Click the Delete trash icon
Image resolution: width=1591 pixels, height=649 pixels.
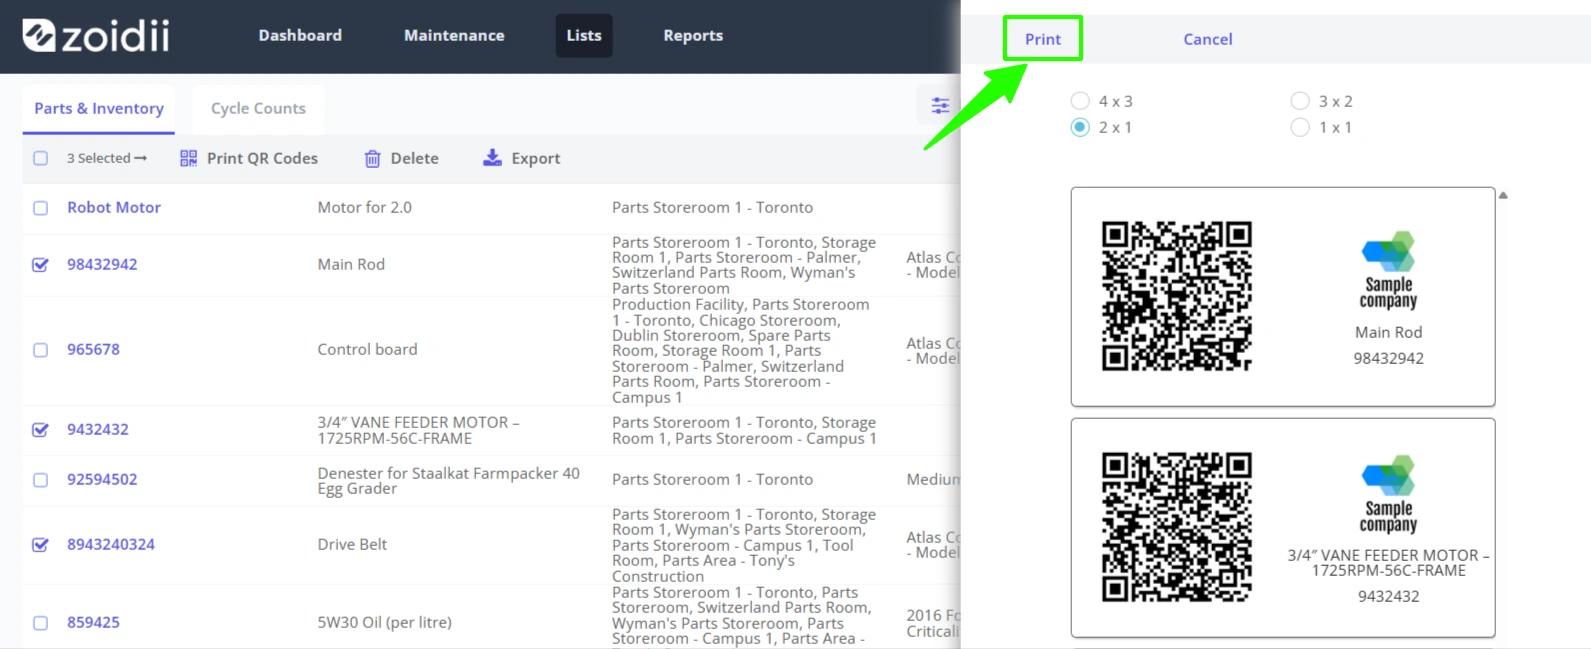click(372, 158)
